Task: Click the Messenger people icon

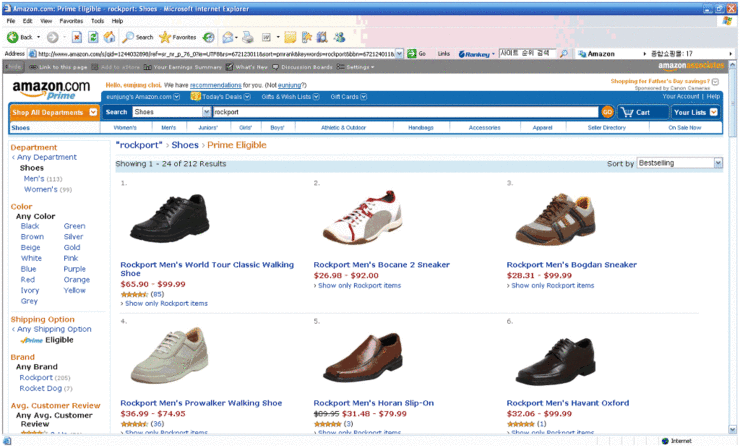Action: 339,37
